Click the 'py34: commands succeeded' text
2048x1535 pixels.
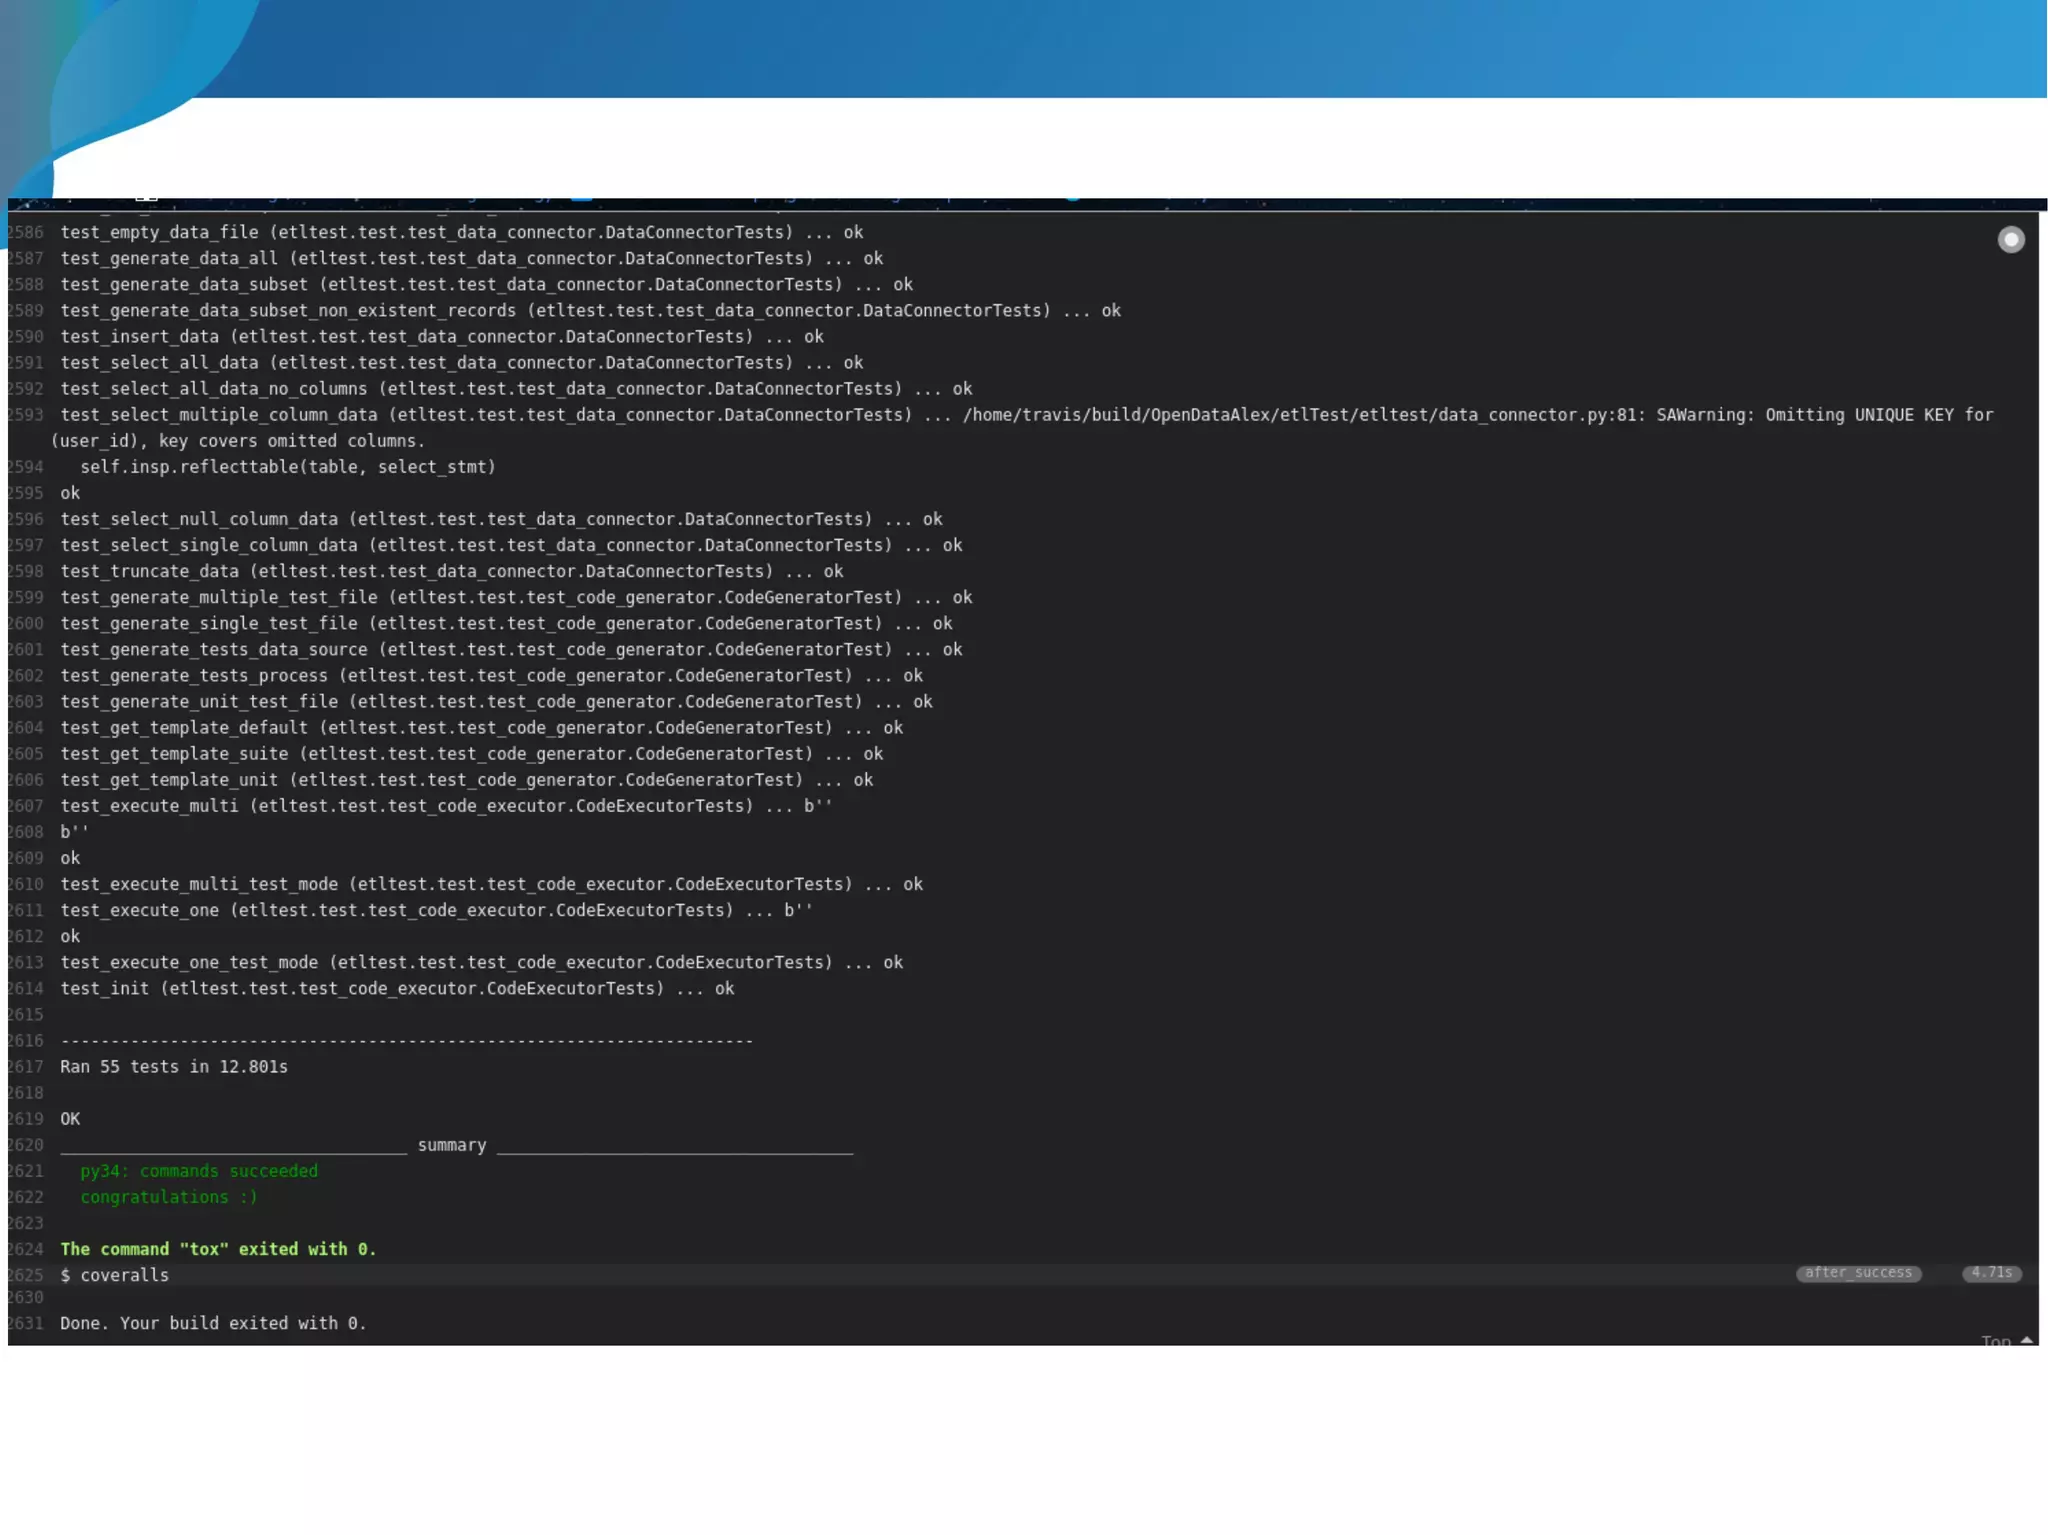click(x=199, y=1171)
